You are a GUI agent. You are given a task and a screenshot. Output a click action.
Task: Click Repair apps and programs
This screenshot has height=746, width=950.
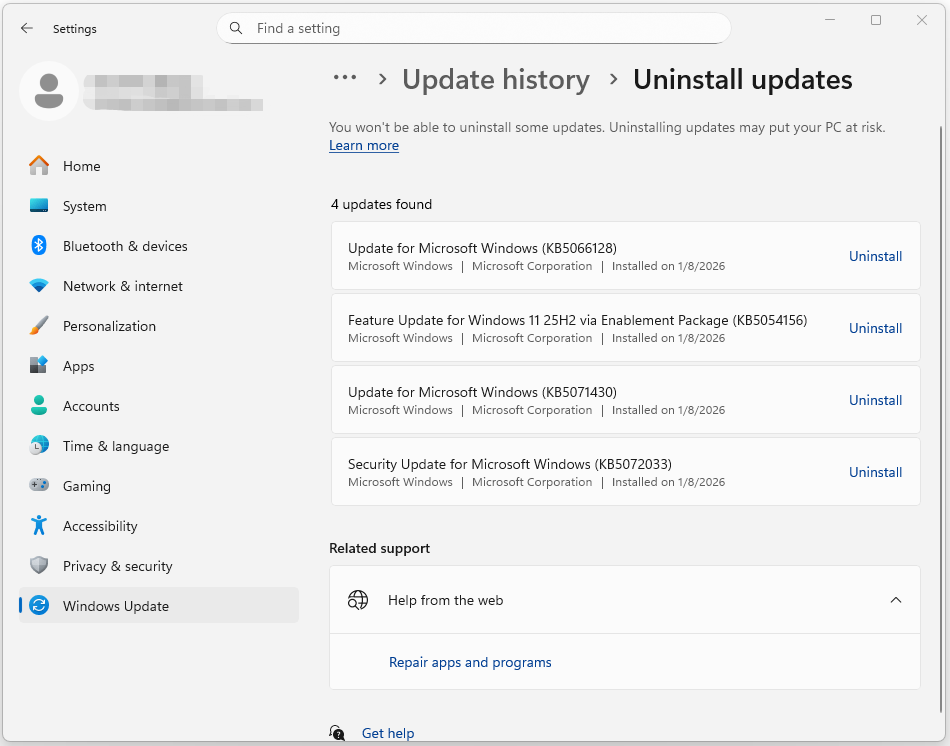click(x=470, y=662)
